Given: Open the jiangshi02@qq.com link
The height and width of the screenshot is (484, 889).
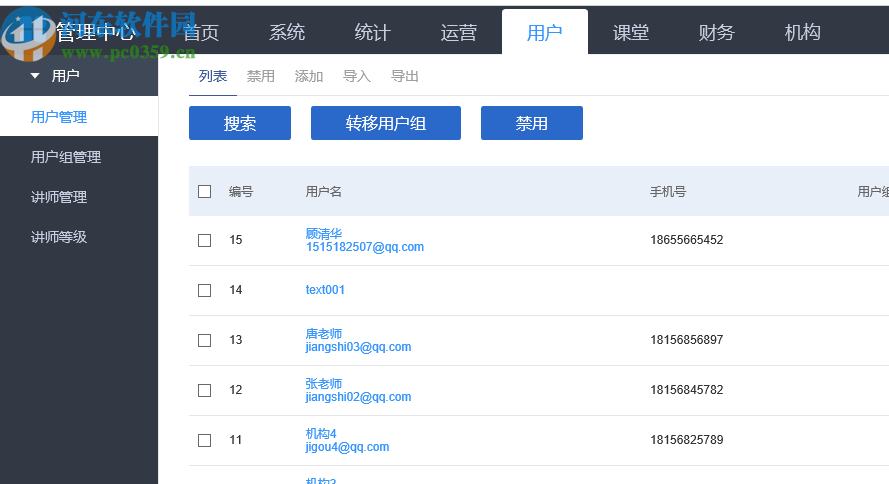Looking at the screenshot, I should coord(358,397).
